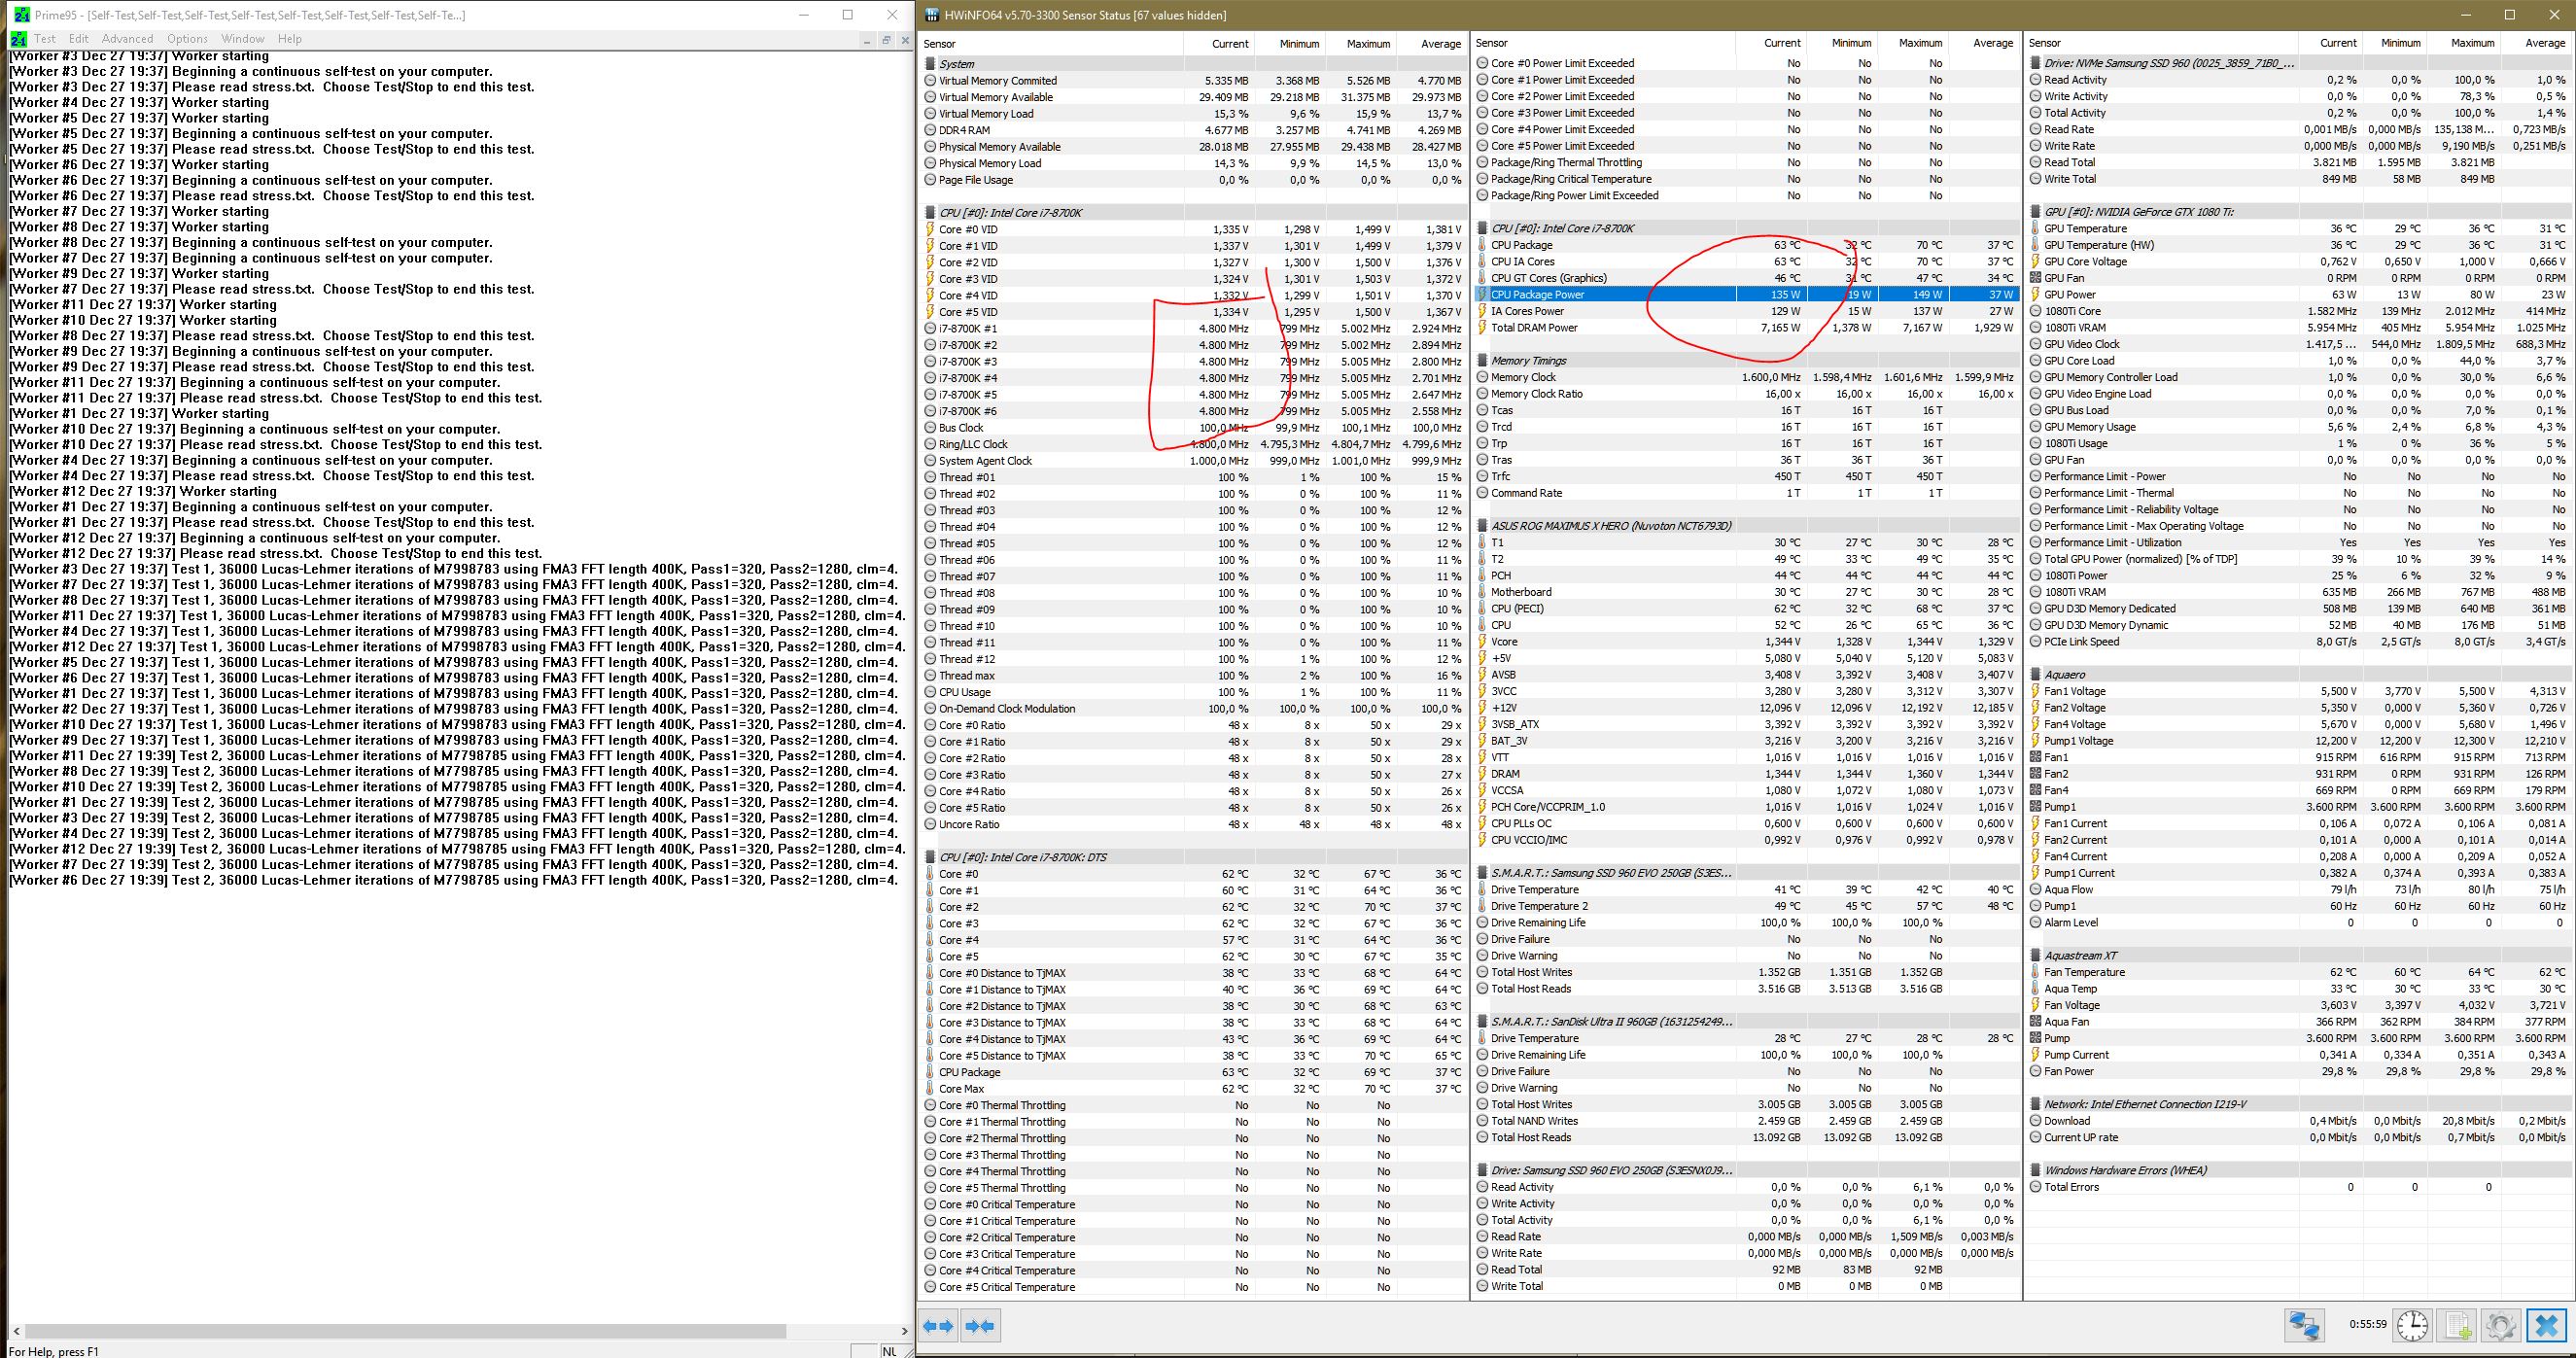Close sensors with the blue X icon
2576x1358 pixels.
2546,1326
